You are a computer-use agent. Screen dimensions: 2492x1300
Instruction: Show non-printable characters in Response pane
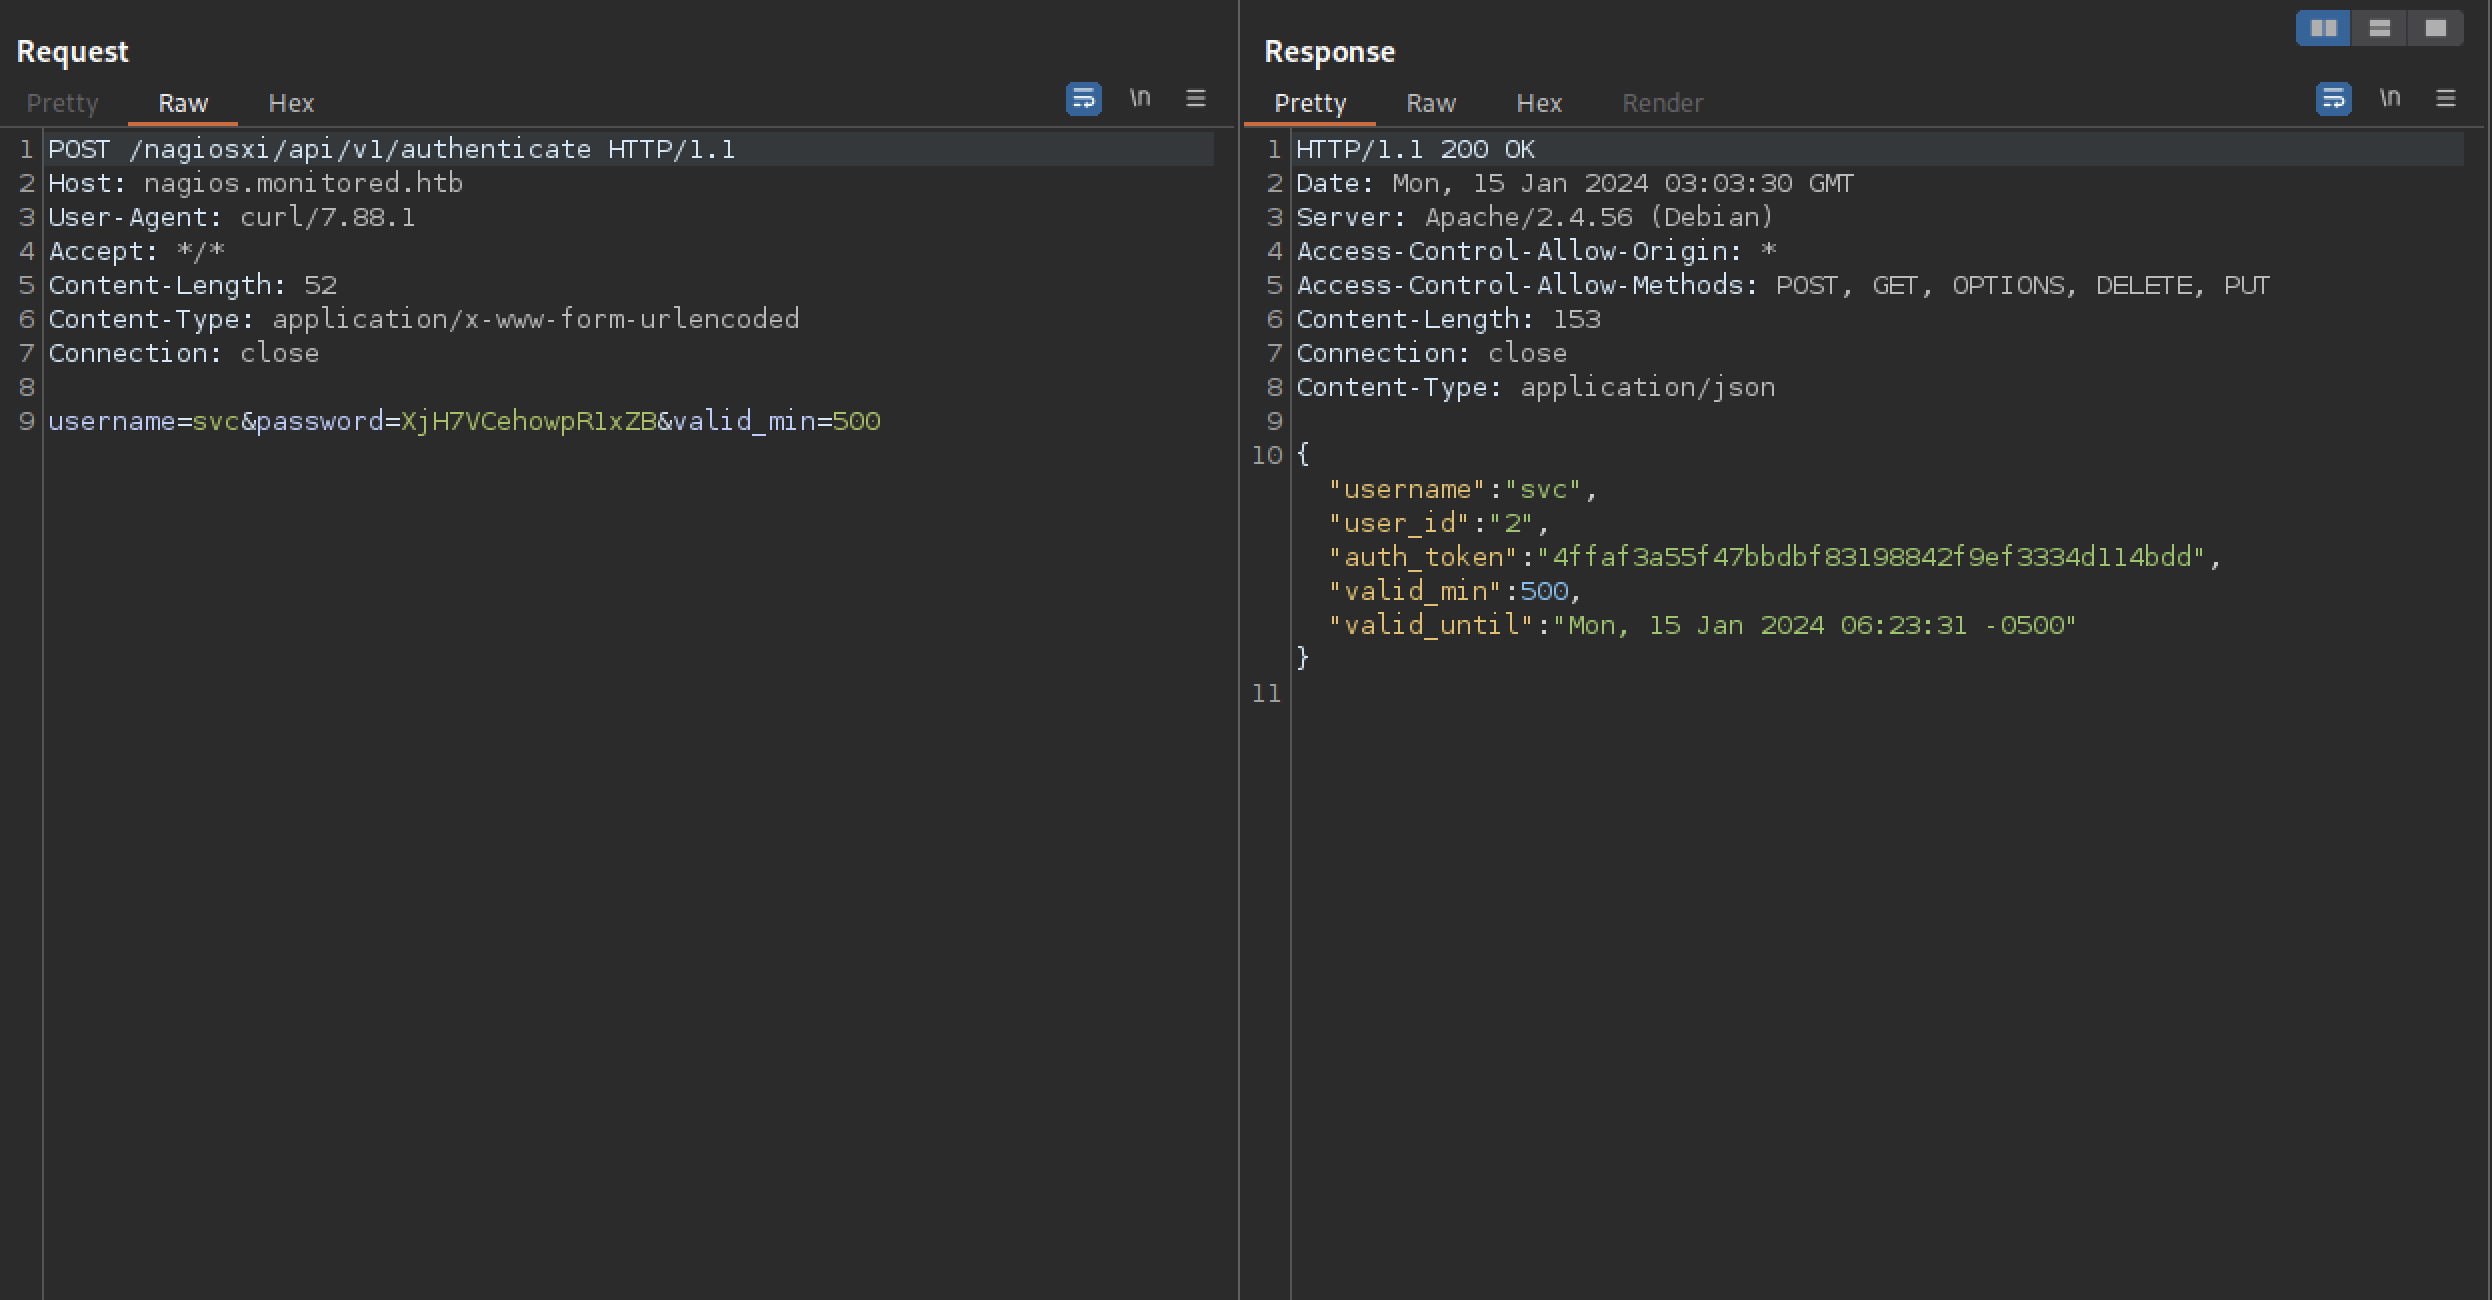click(x=2390, y=98)
